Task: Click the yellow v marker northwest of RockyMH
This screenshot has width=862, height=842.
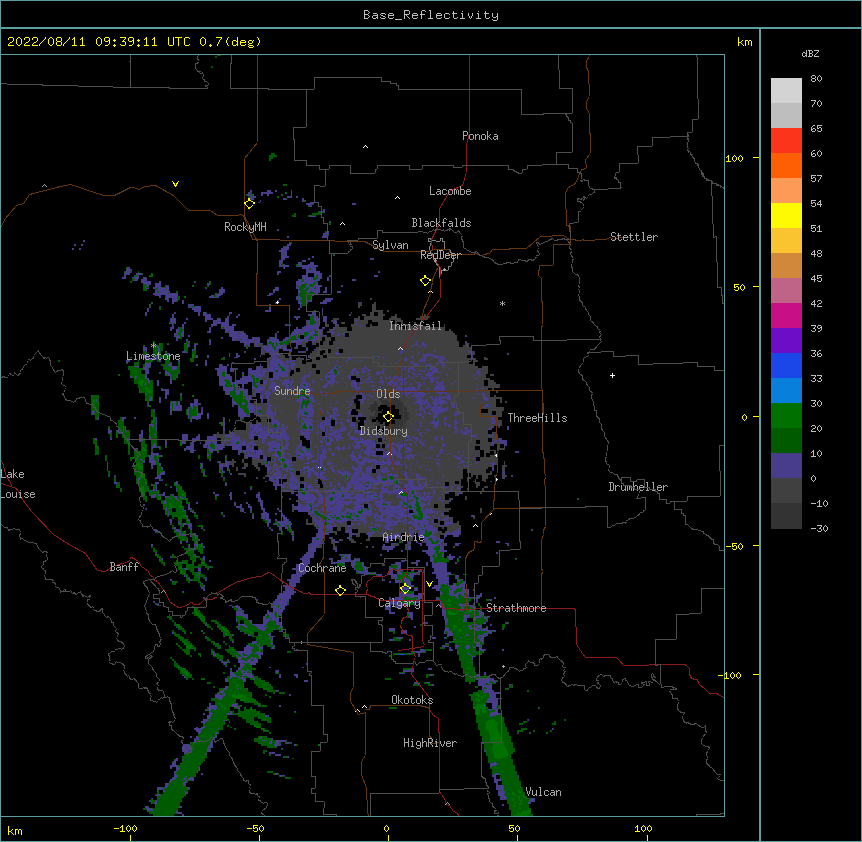Action: [x=175, y=184]
